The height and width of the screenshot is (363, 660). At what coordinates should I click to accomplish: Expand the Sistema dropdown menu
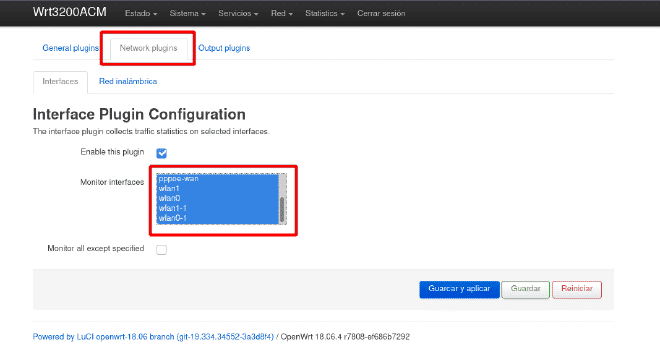(187, 13)
